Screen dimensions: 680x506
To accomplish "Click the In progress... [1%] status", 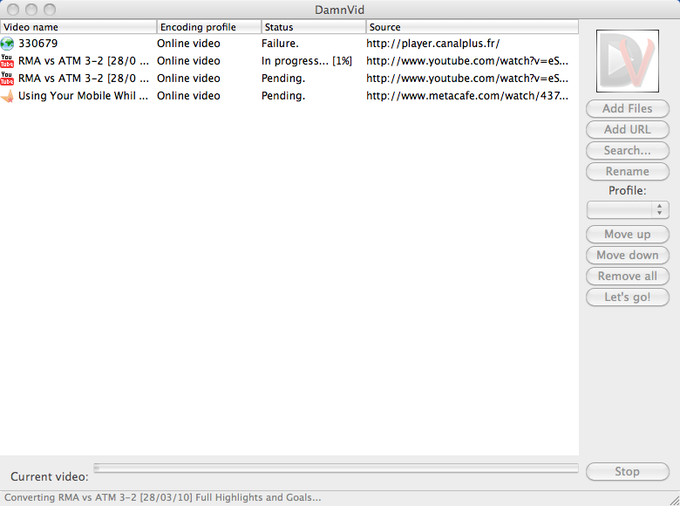I will tap(307, 61).
